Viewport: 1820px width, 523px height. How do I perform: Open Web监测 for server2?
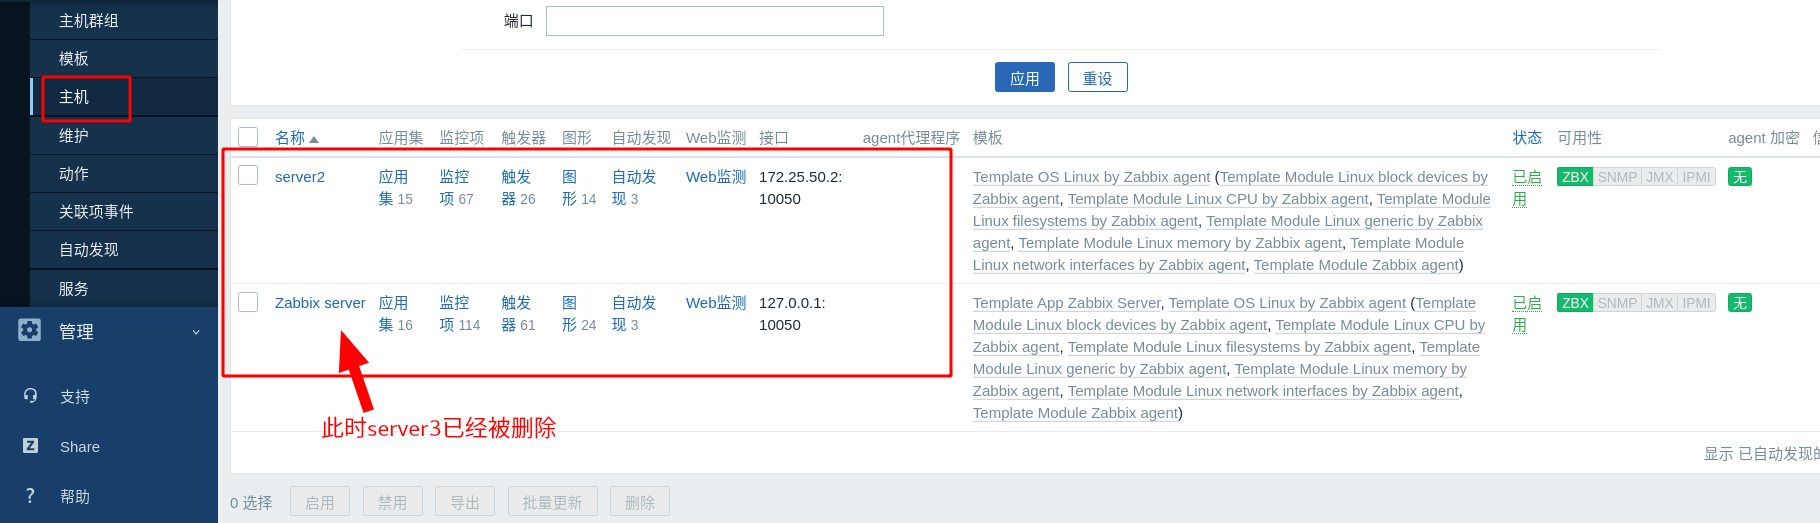(716, 177)
